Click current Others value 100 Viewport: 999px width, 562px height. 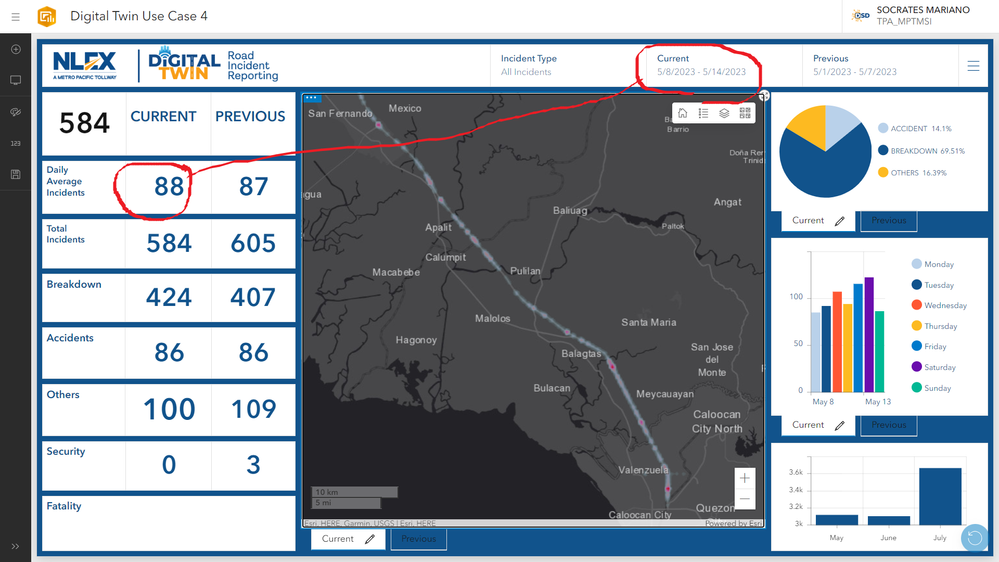click(169, 409)
